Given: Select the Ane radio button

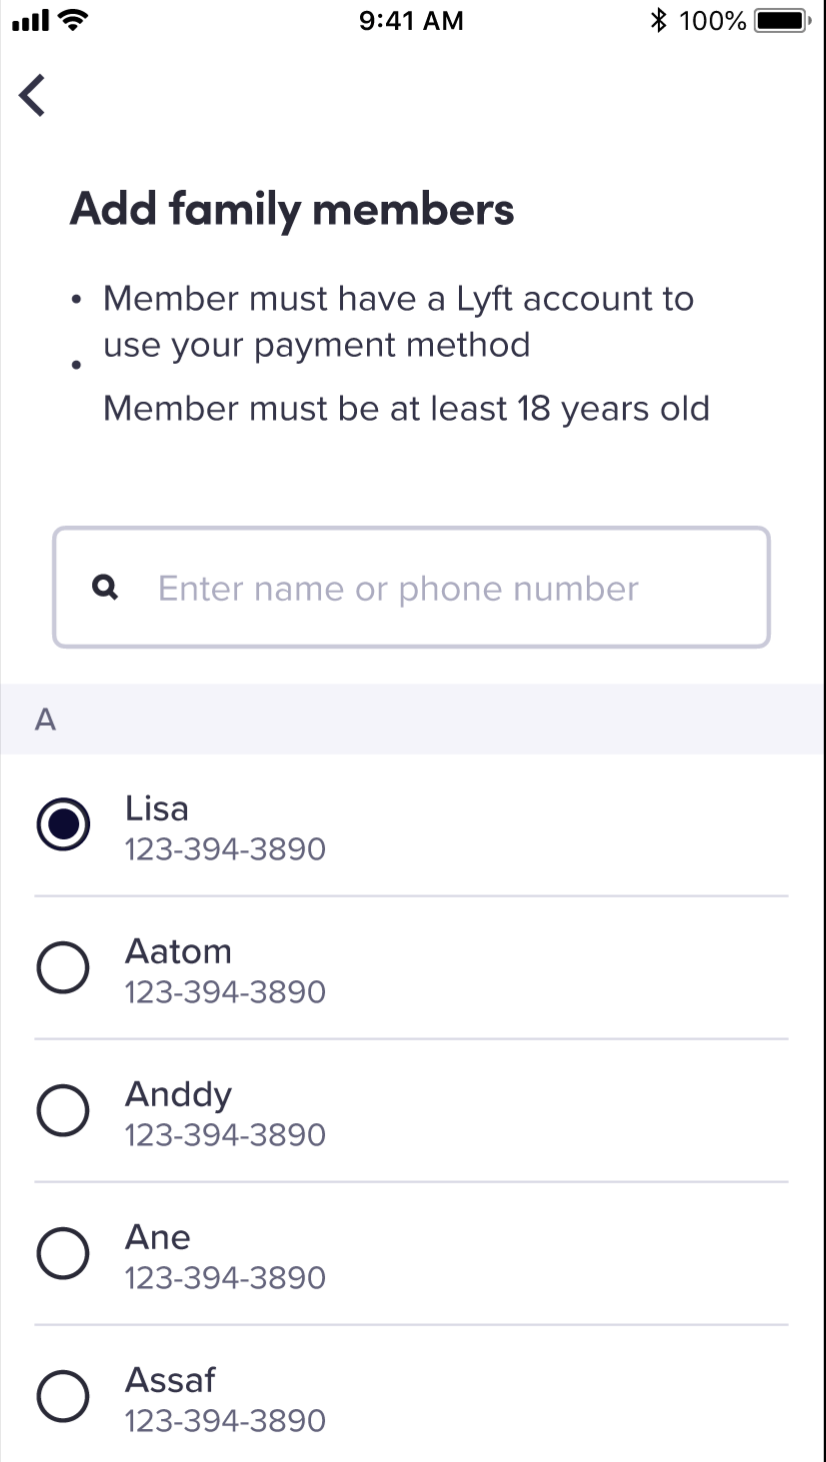Looking at the screenshot, I should point(63,1254).
